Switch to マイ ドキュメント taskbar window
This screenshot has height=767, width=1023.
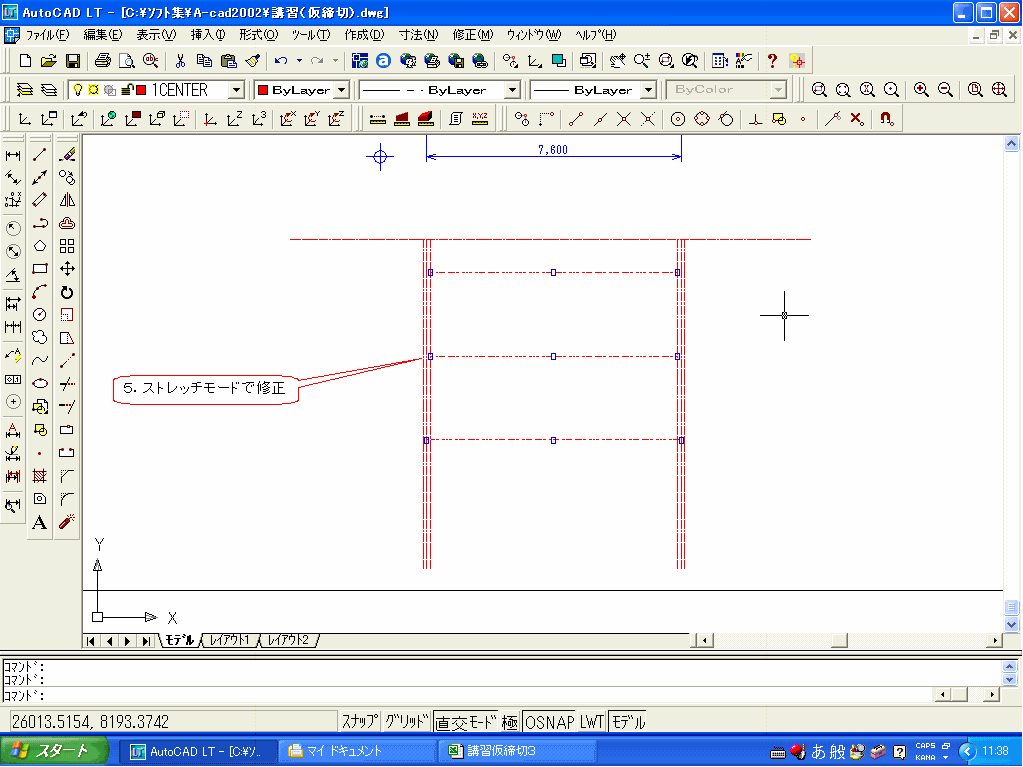pyautogui.click(x=358, y=751)
